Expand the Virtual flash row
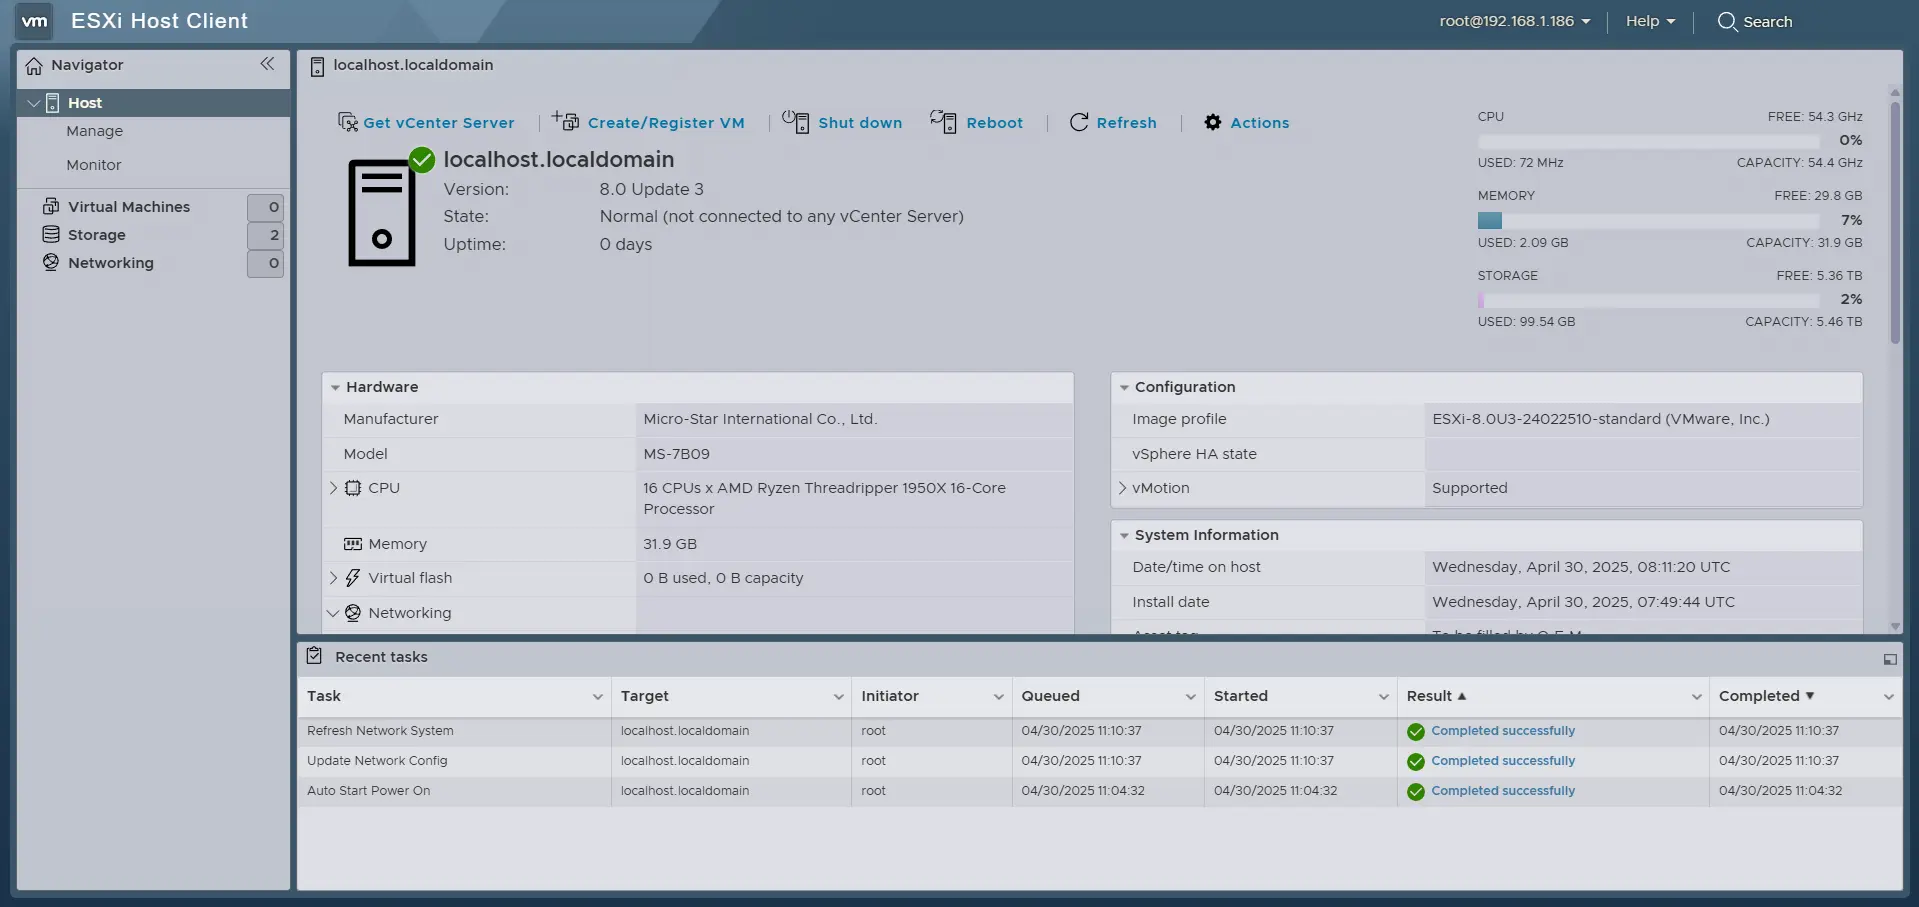Screen dimensions: 1919x907 coord(333,578)
